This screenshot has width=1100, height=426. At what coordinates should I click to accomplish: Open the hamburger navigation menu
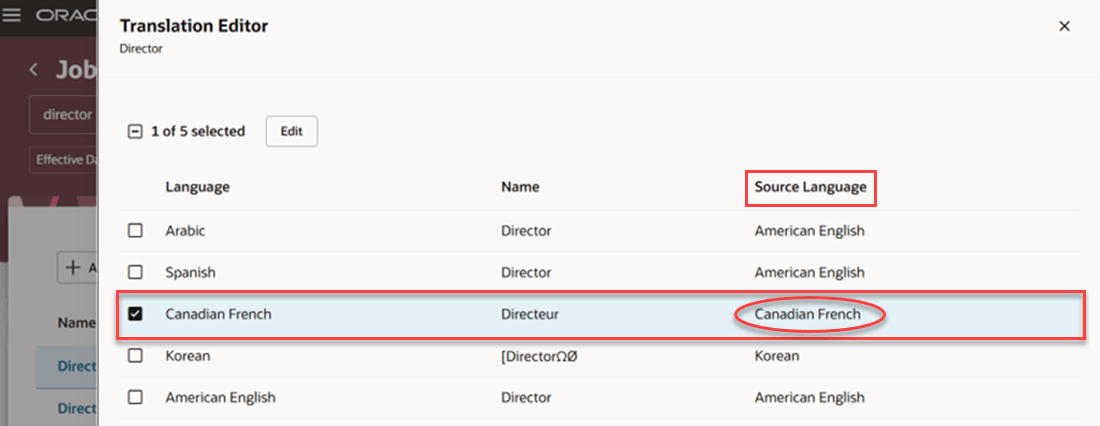coord(13,15)
